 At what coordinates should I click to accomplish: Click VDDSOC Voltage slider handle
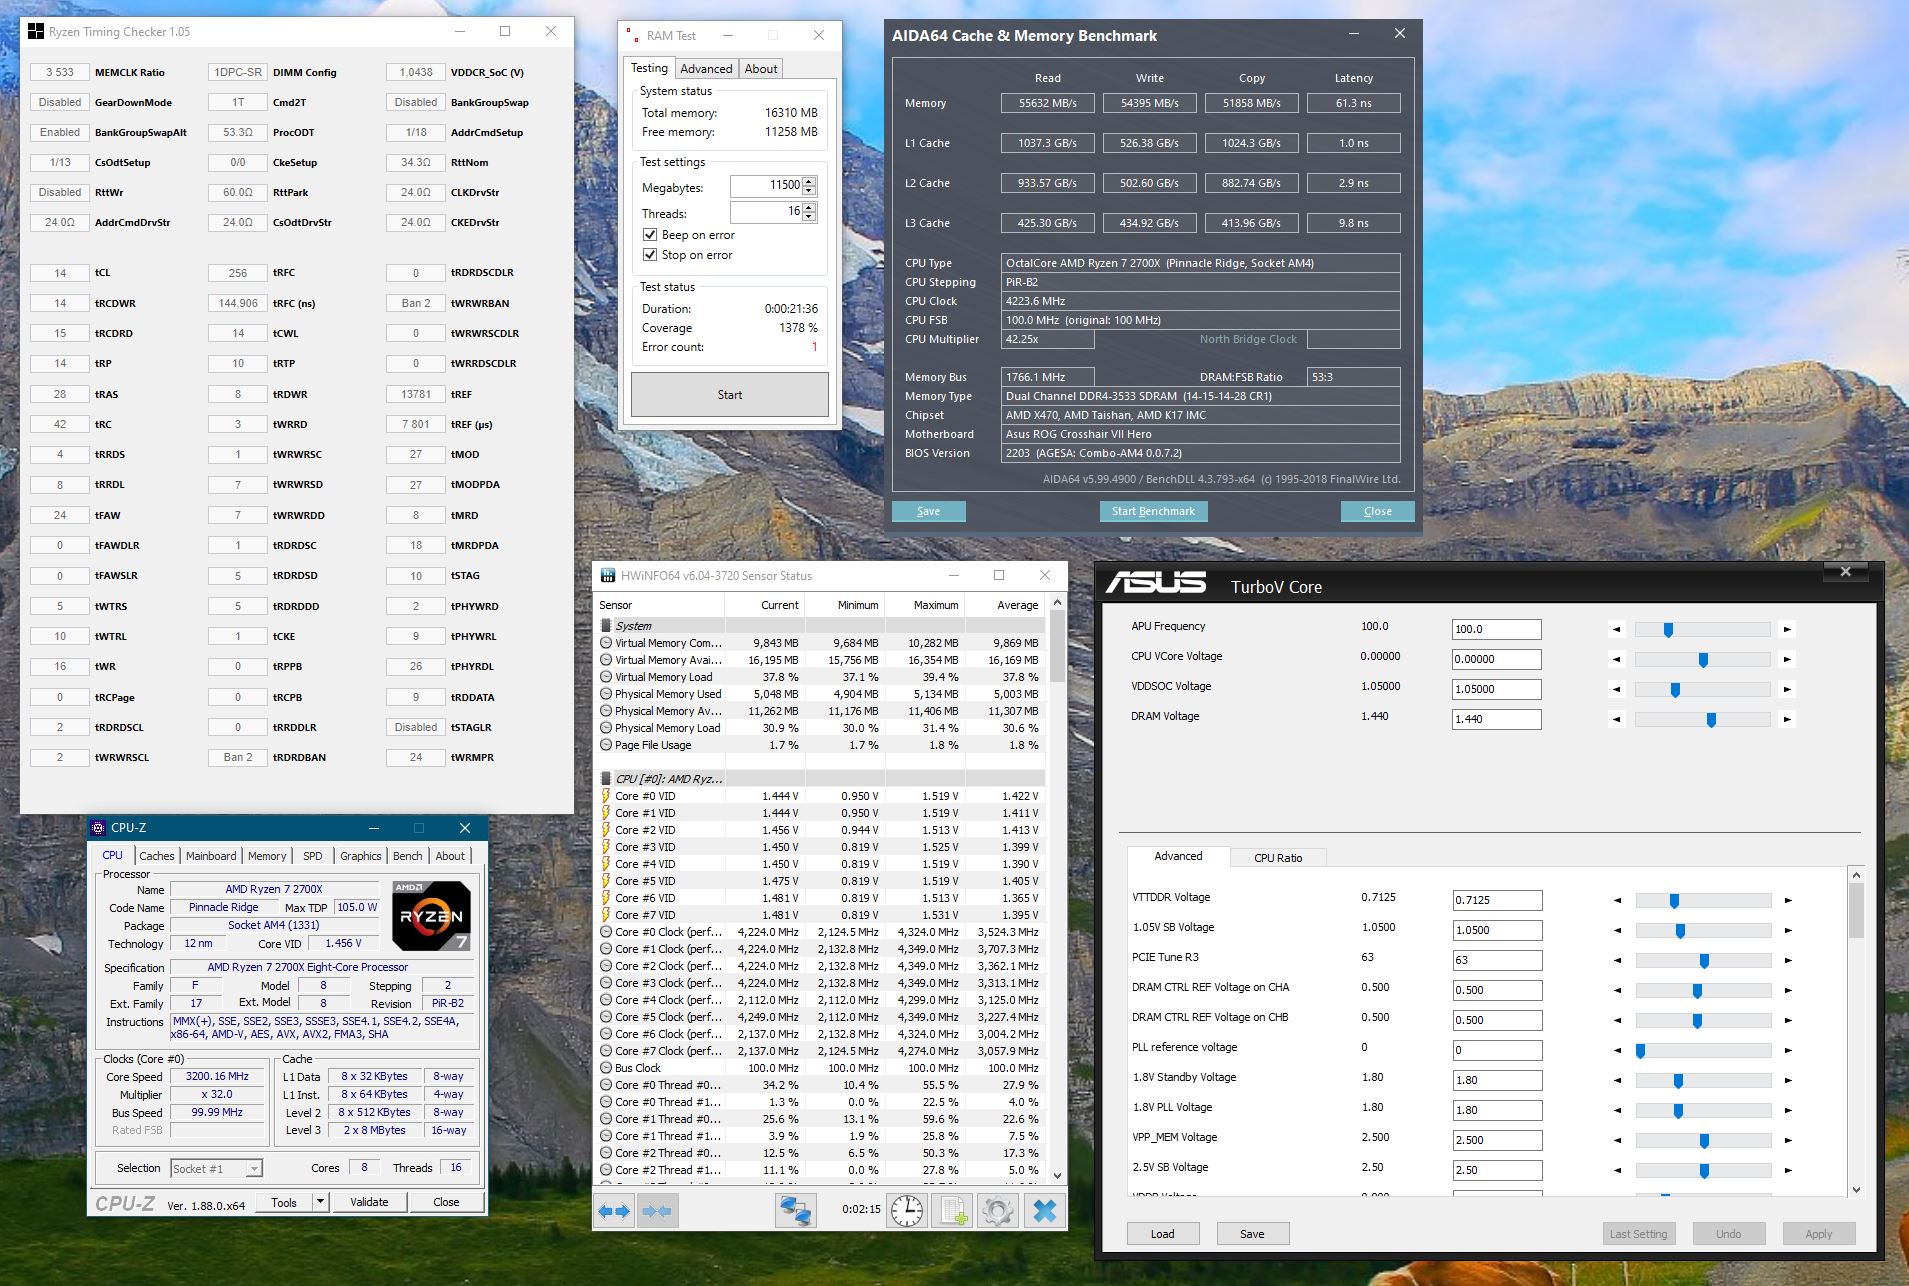tap(1675, 689)
